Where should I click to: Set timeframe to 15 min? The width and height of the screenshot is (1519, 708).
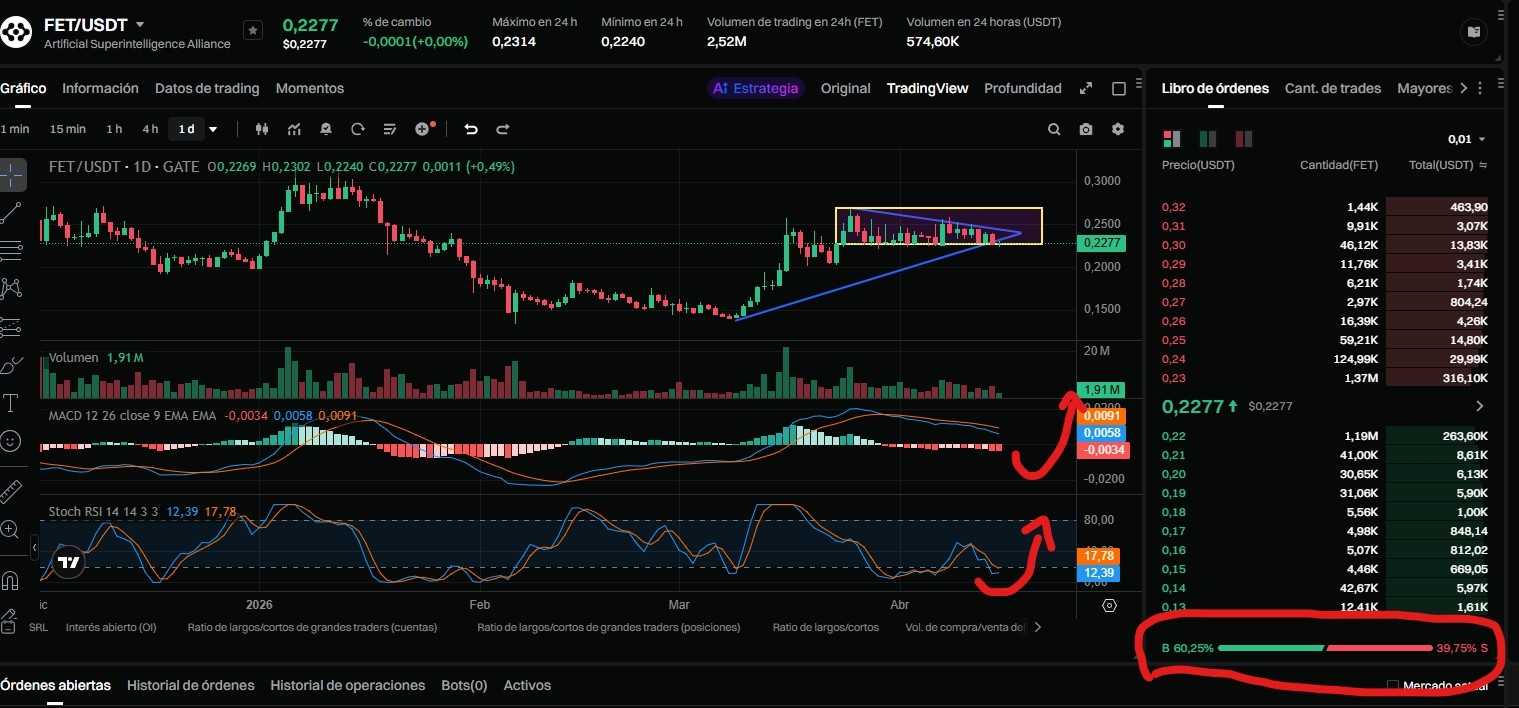click(68, 129)
